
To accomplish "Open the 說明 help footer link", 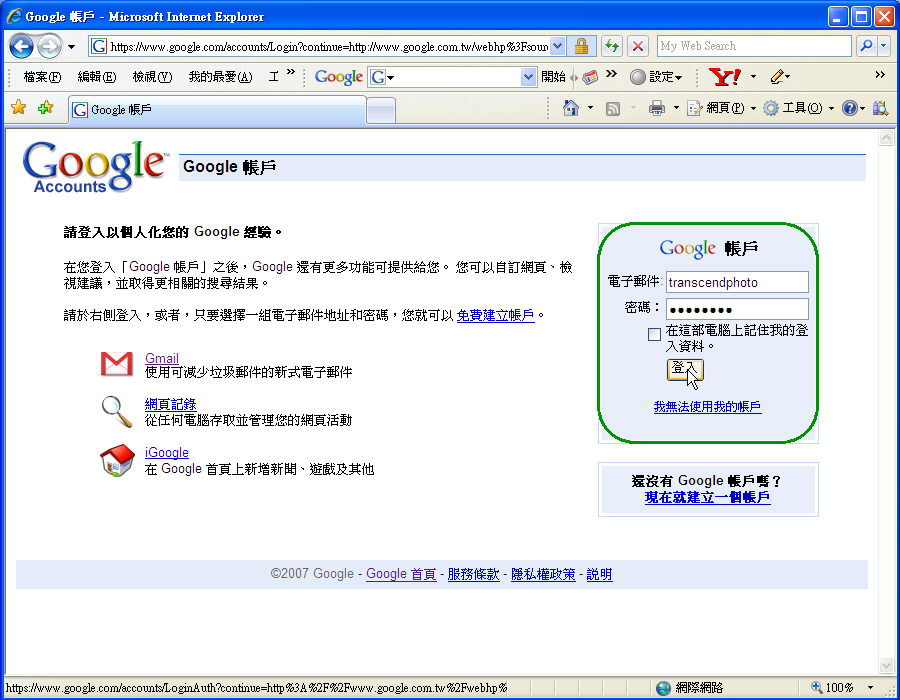I will (599, 574).
